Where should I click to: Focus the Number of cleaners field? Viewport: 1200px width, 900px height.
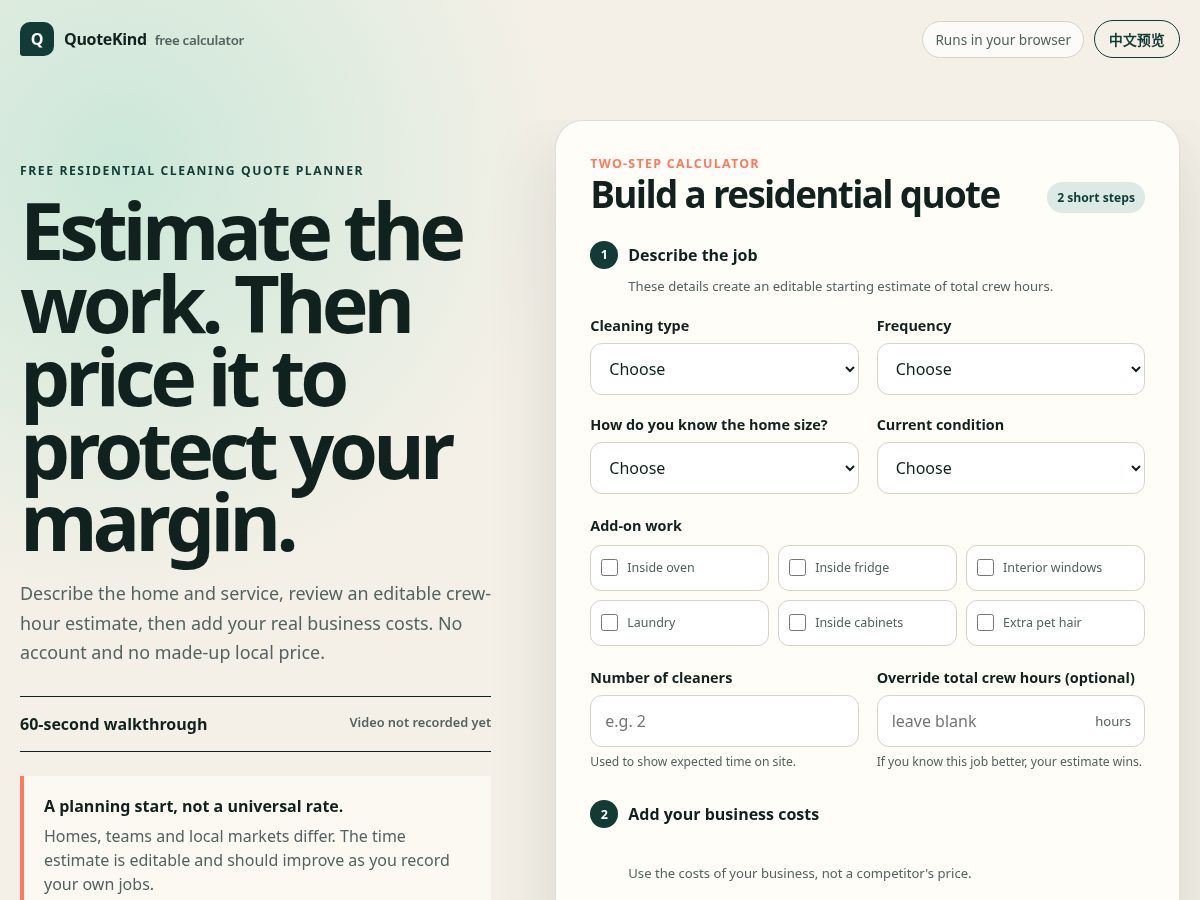(x=724, y=721)
